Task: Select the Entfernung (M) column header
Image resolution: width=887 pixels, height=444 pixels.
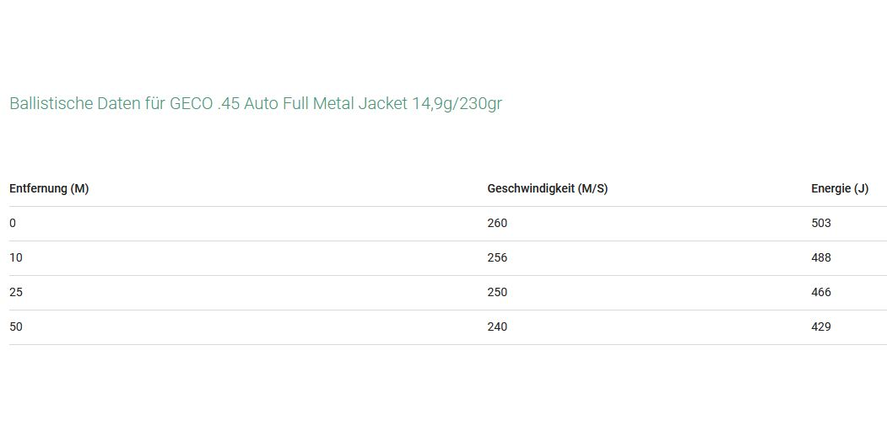Action: pyautogui.click(x=49, y=188)
